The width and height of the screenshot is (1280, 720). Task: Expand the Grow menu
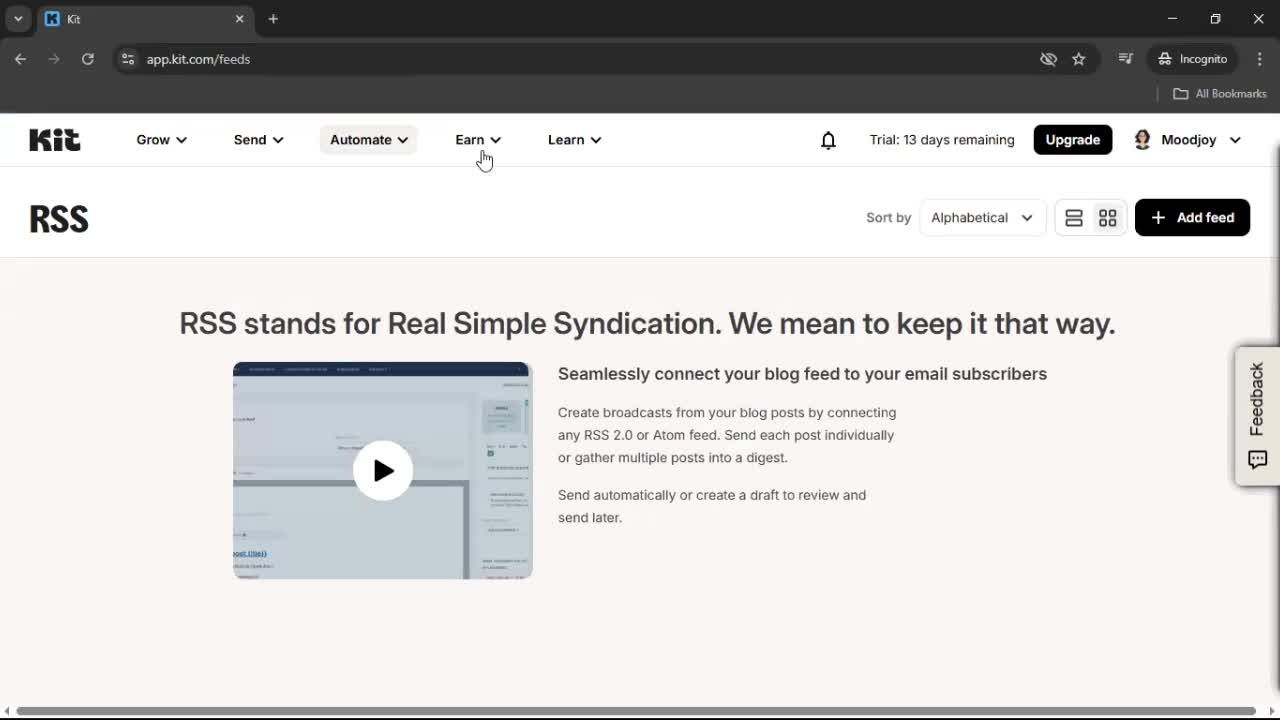pyautogui.click(x=161, y=140)
